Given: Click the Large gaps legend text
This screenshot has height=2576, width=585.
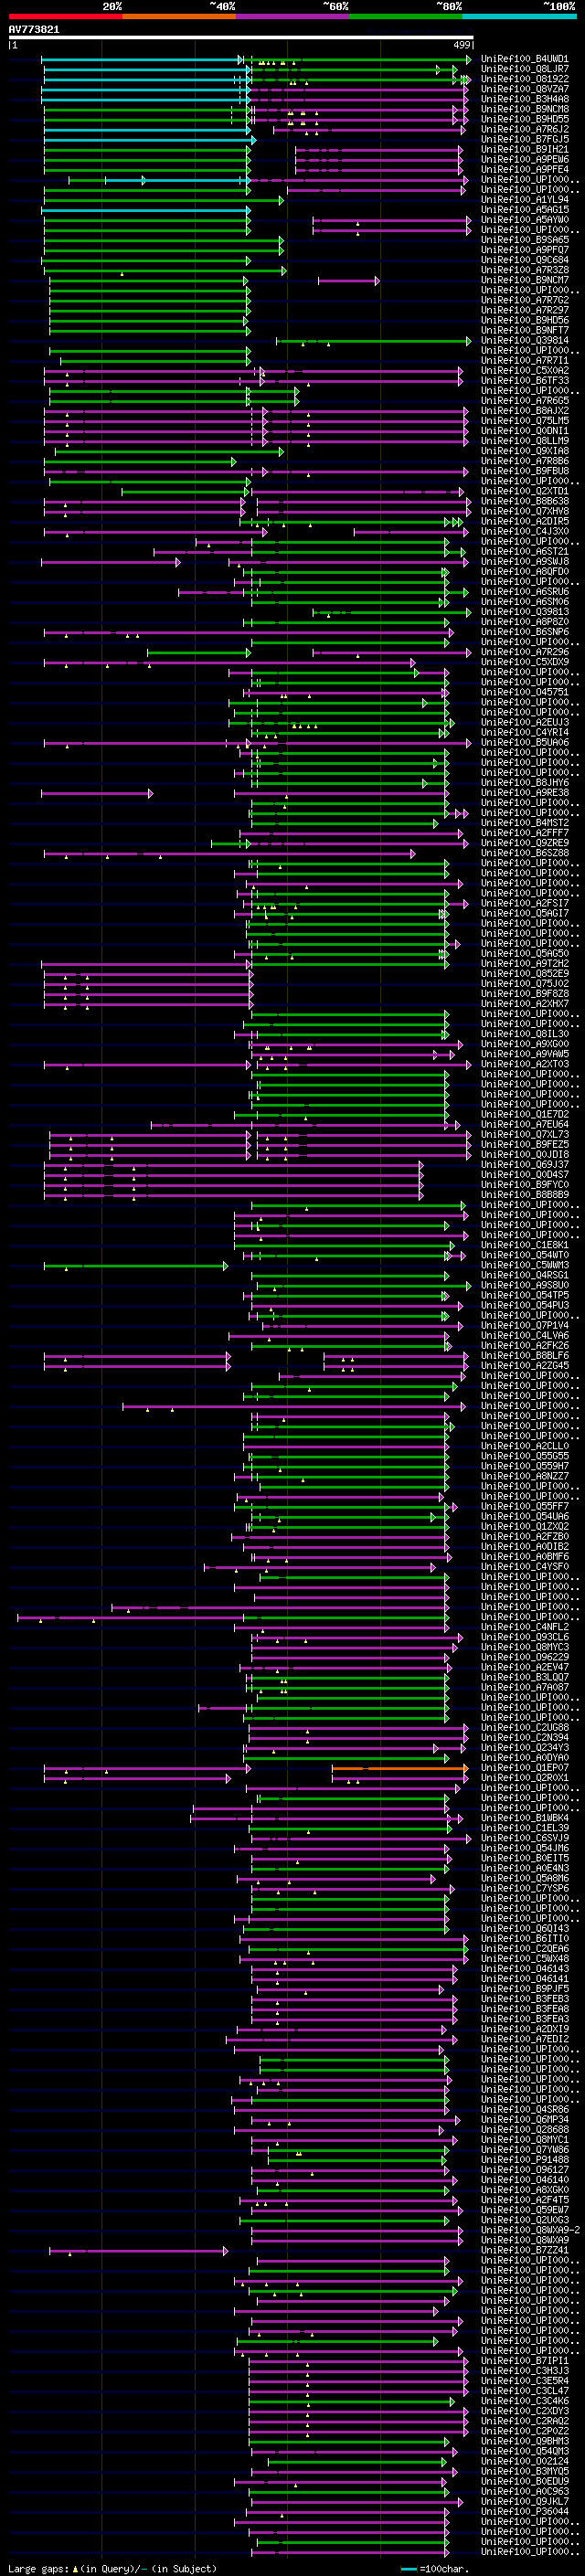Looking at the screenshot, I should point(112,2569).
